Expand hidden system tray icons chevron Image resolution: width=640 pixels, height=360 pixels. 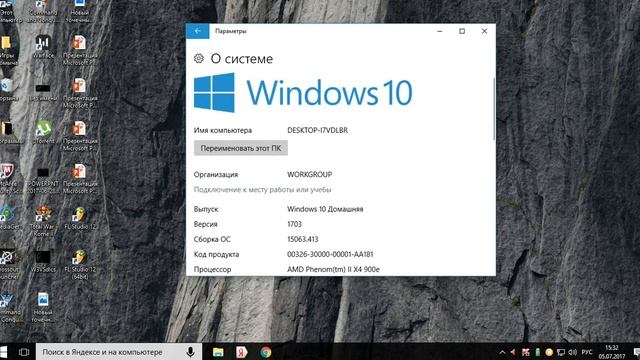(x=502, y=352)
